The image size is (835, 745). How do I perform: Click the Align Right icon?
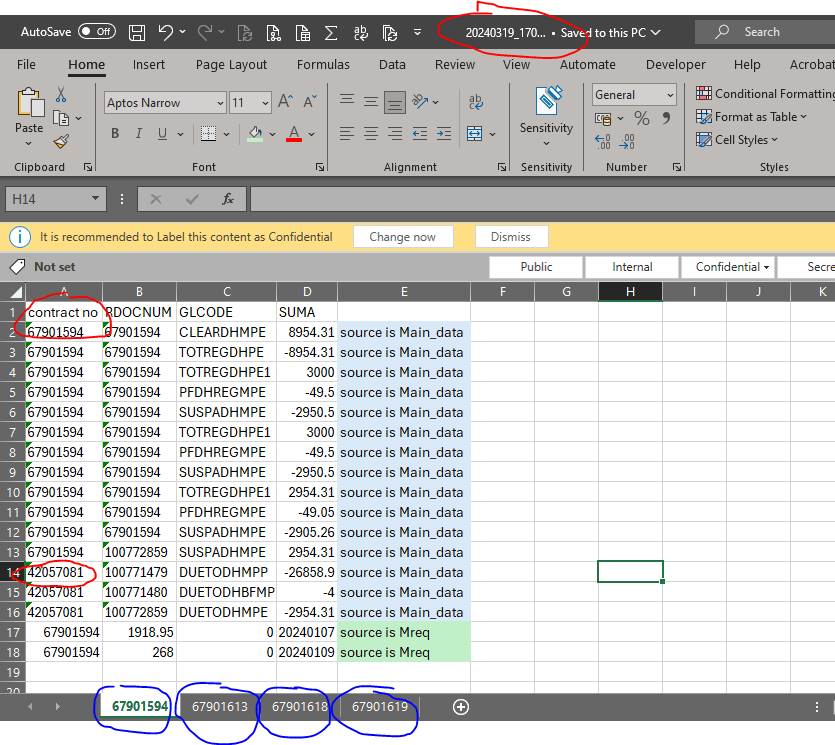[x=395, y=134]
